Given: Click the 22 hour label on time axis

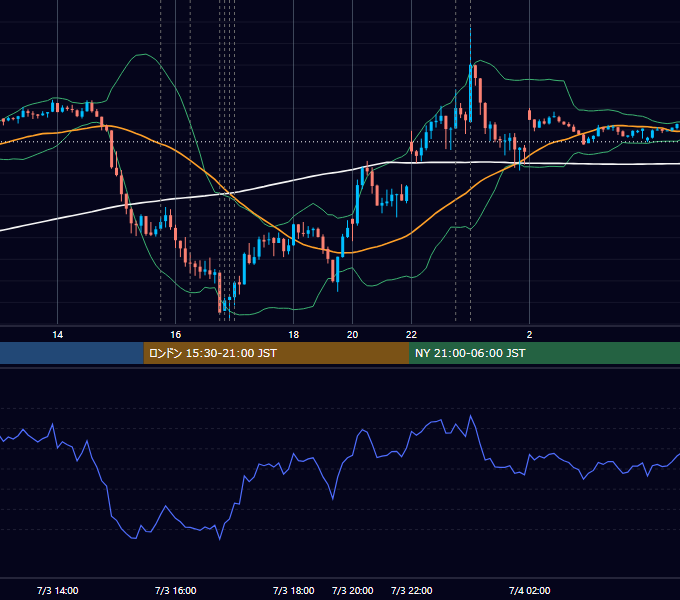Looking at the screenshot, I should pos(411,335).
